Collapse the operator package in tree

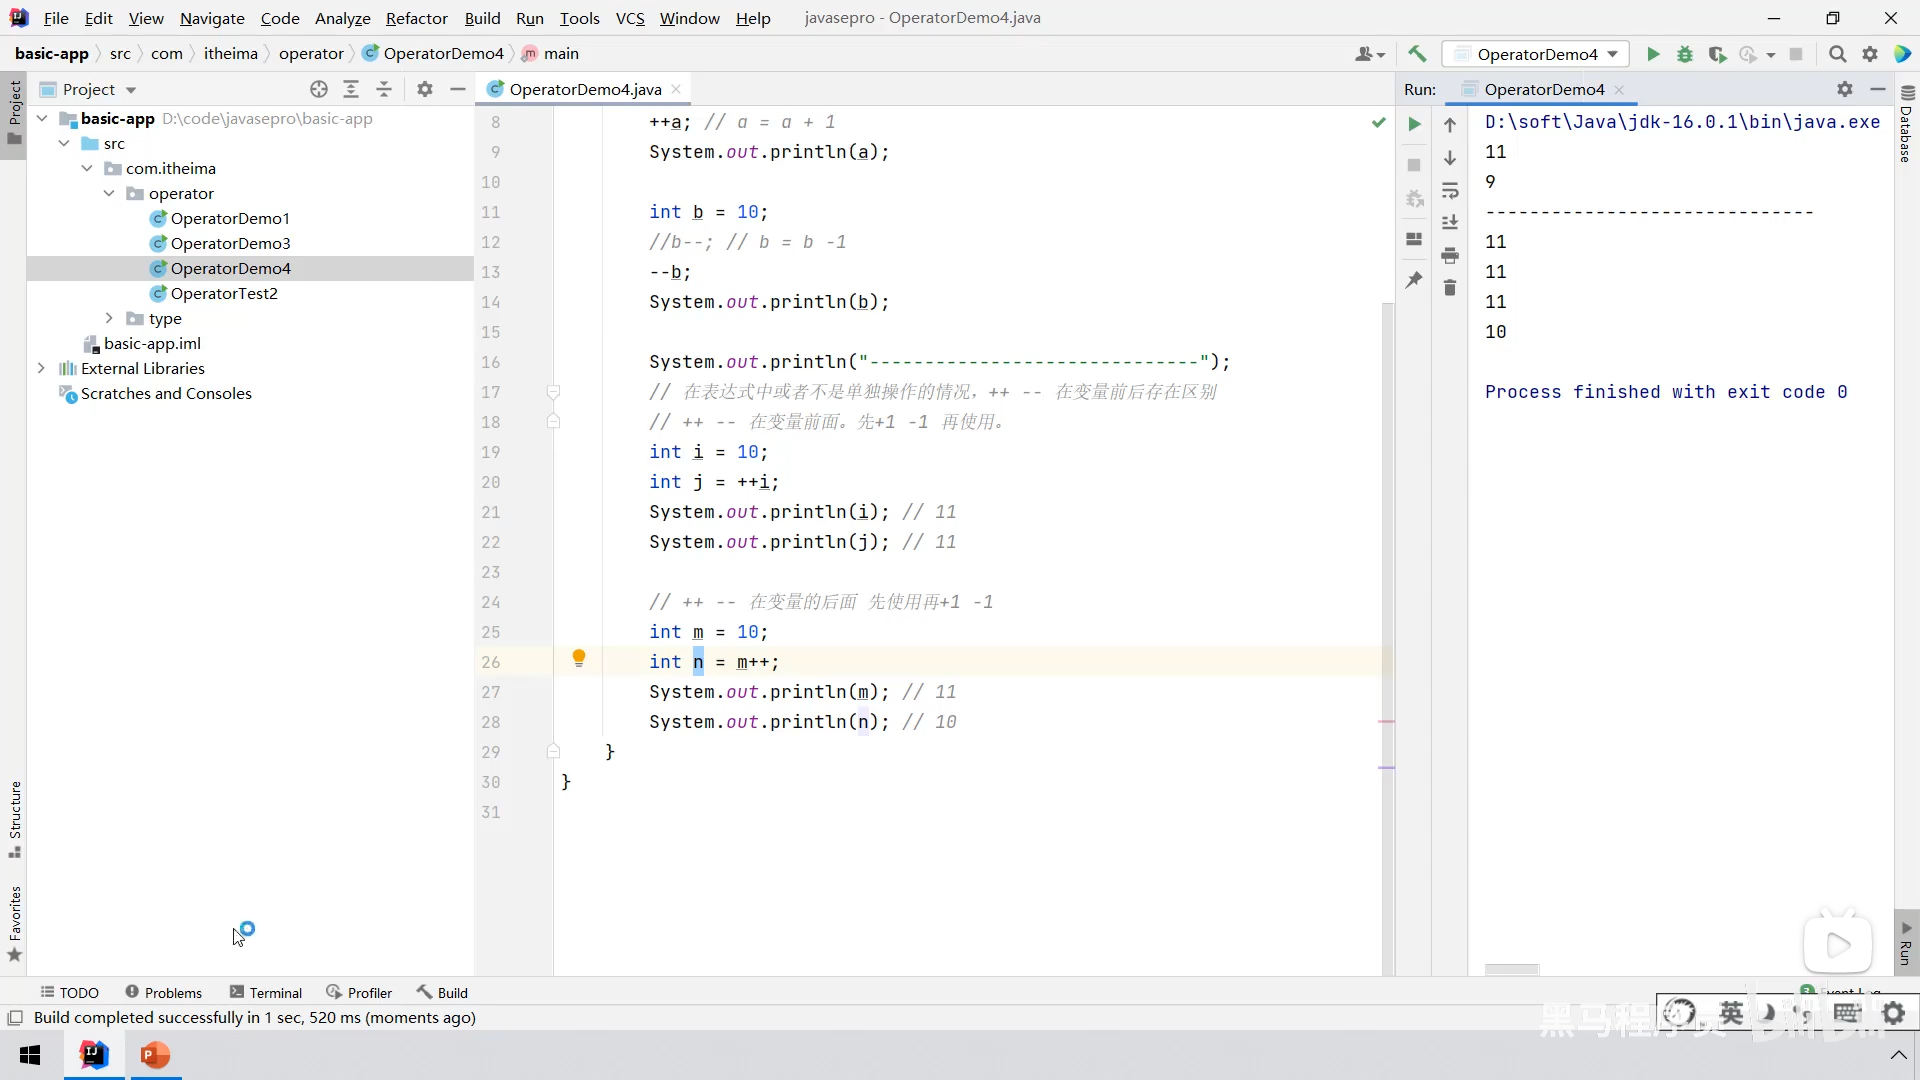click(109, 193)
